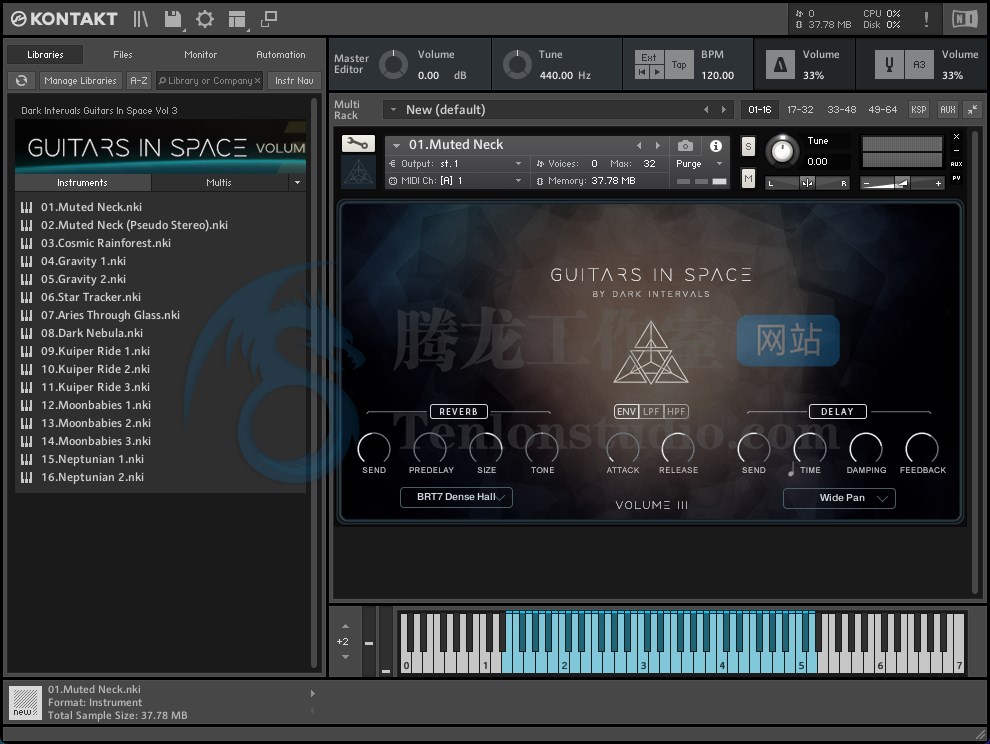The image size is (990, 744).
Task: Click the Manage Libraries button
Action: [80, 81]
